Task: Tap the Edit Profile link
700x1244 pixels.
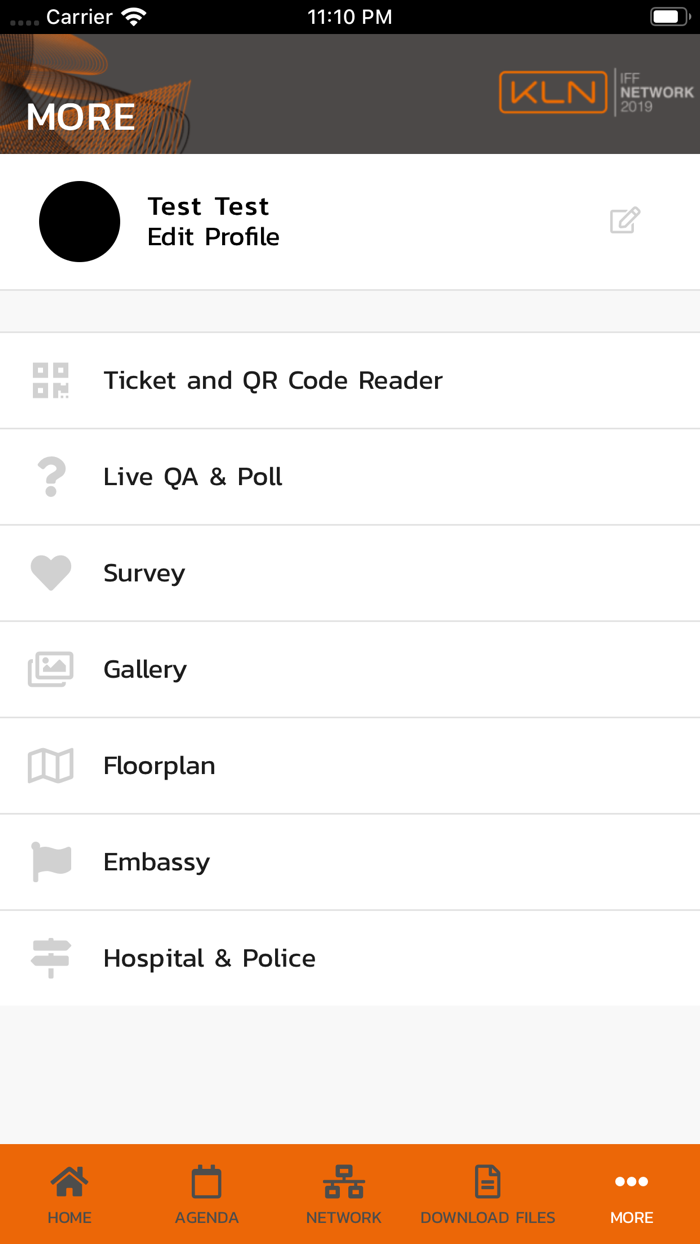Action: pyautogui.click(x=213, y=237)
